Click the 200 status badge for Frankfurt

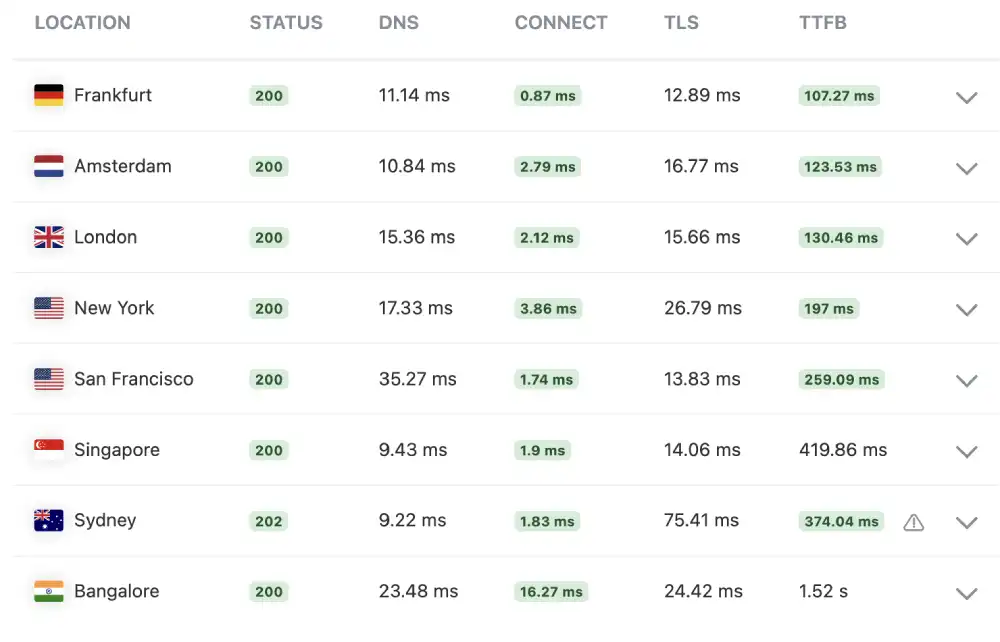coord(268,96)
